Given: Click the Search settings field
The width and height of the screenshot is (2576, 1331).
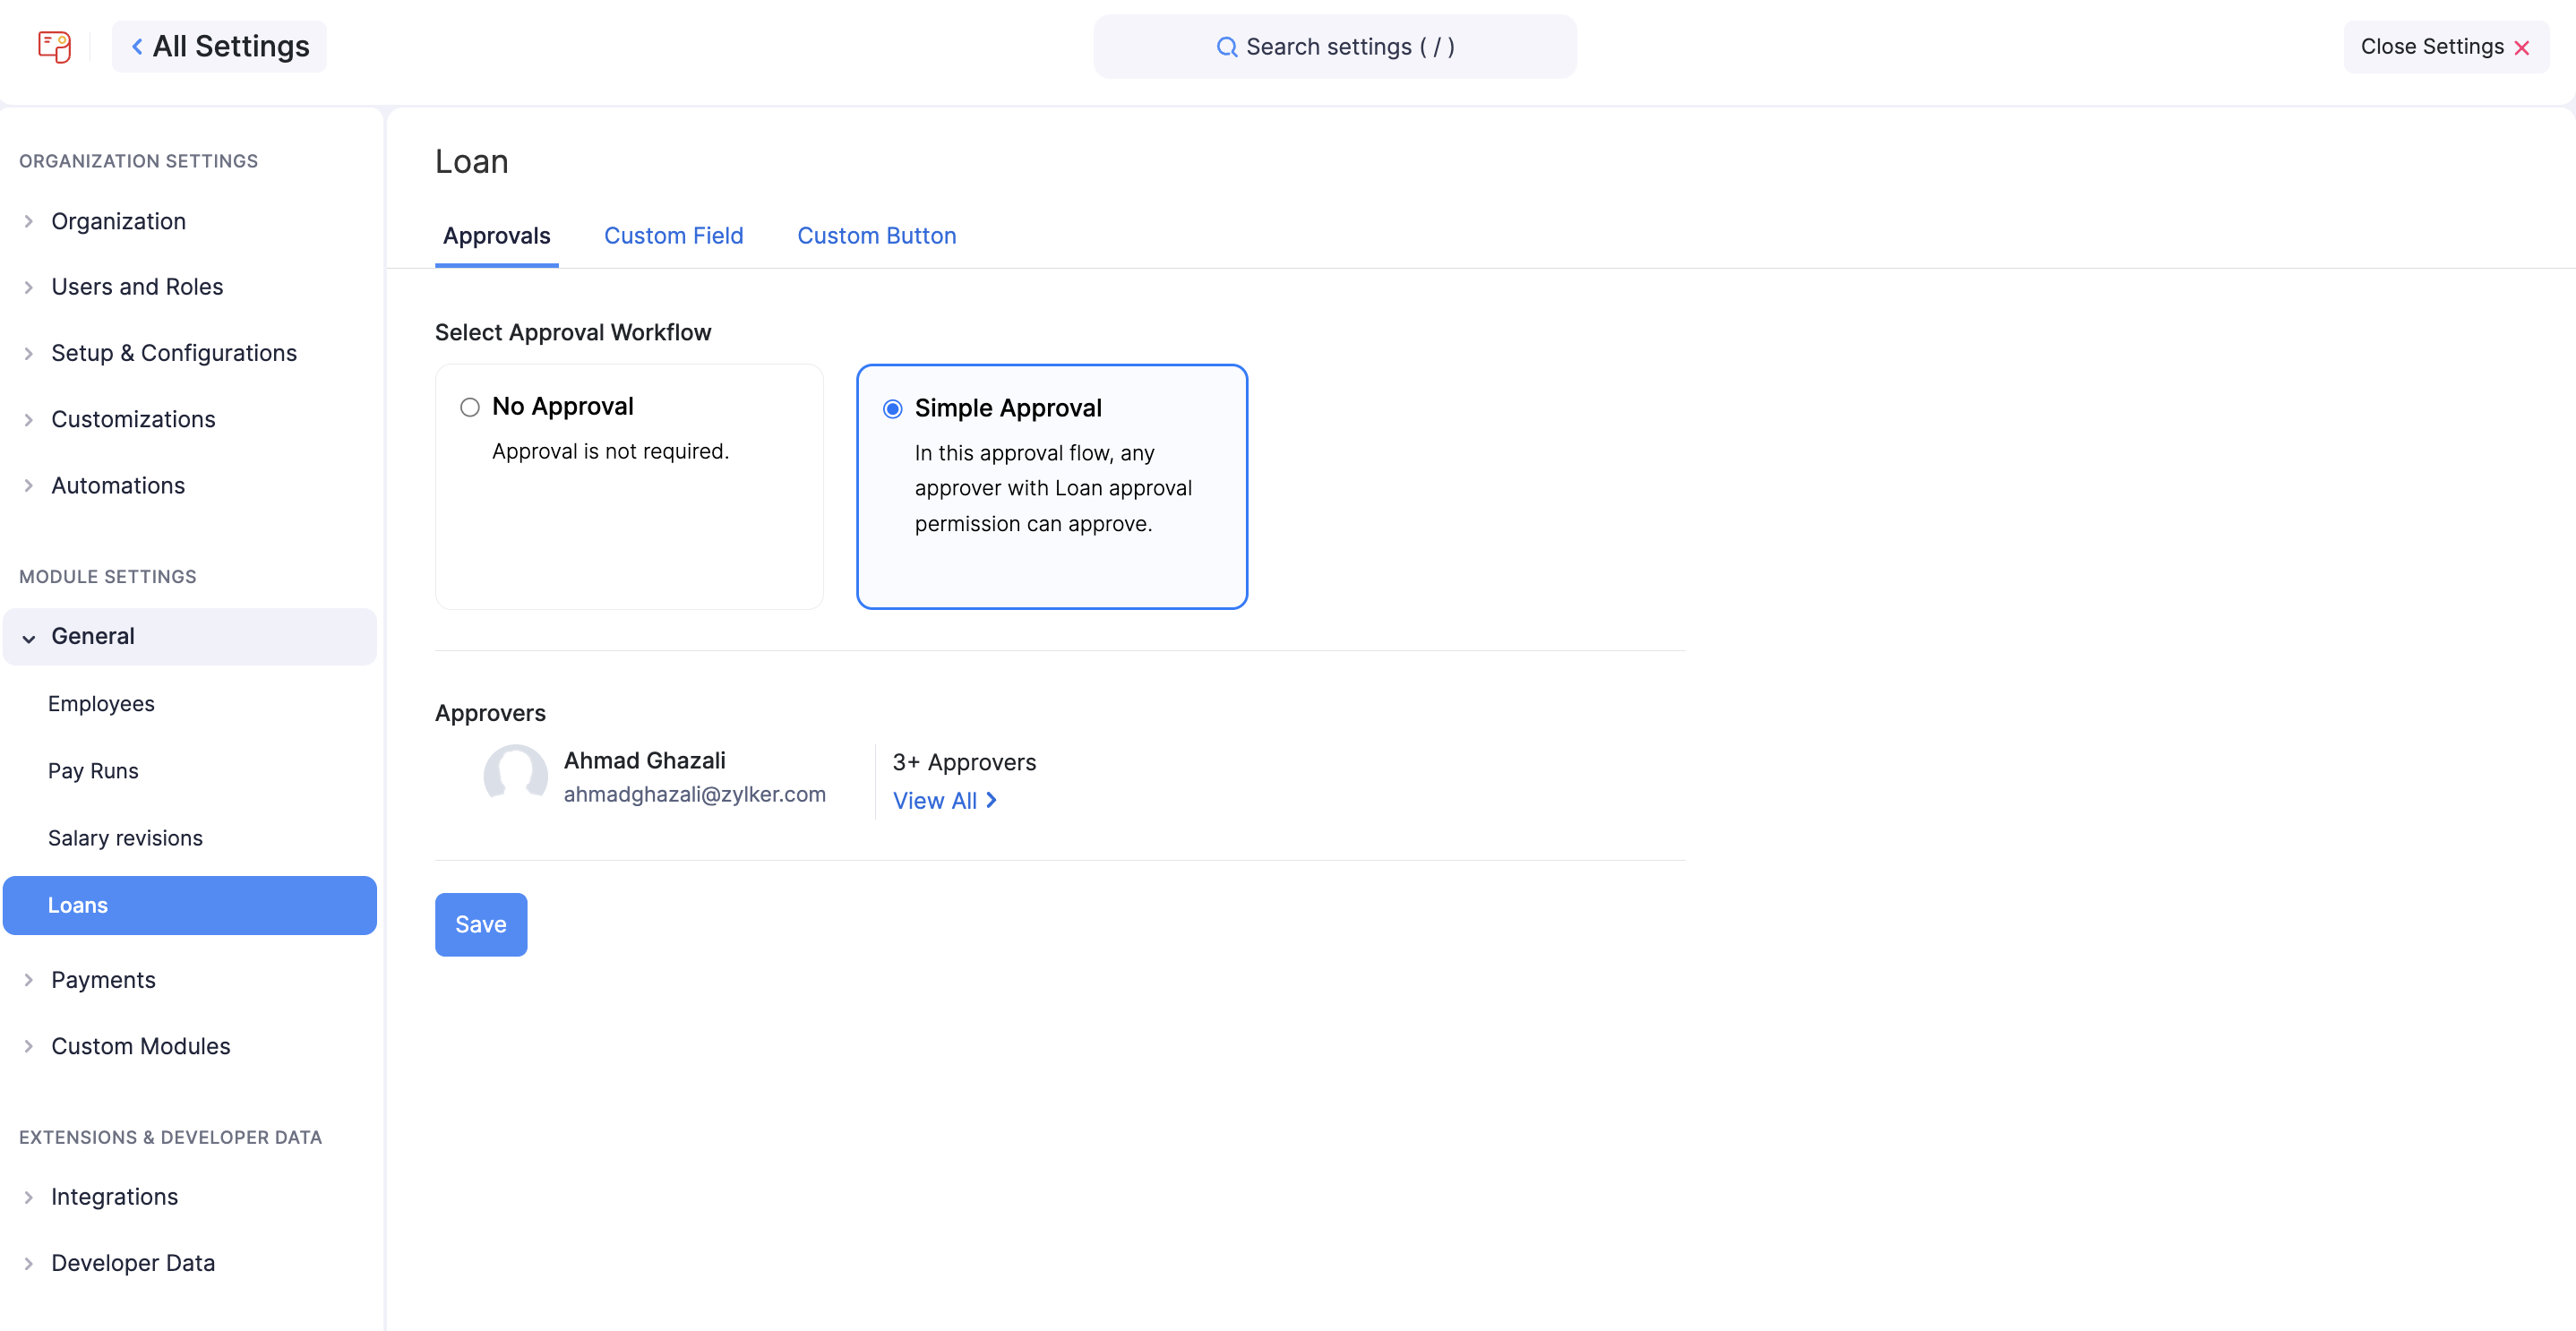Looking at the screenshot, I should click(x=1336, y=46).
